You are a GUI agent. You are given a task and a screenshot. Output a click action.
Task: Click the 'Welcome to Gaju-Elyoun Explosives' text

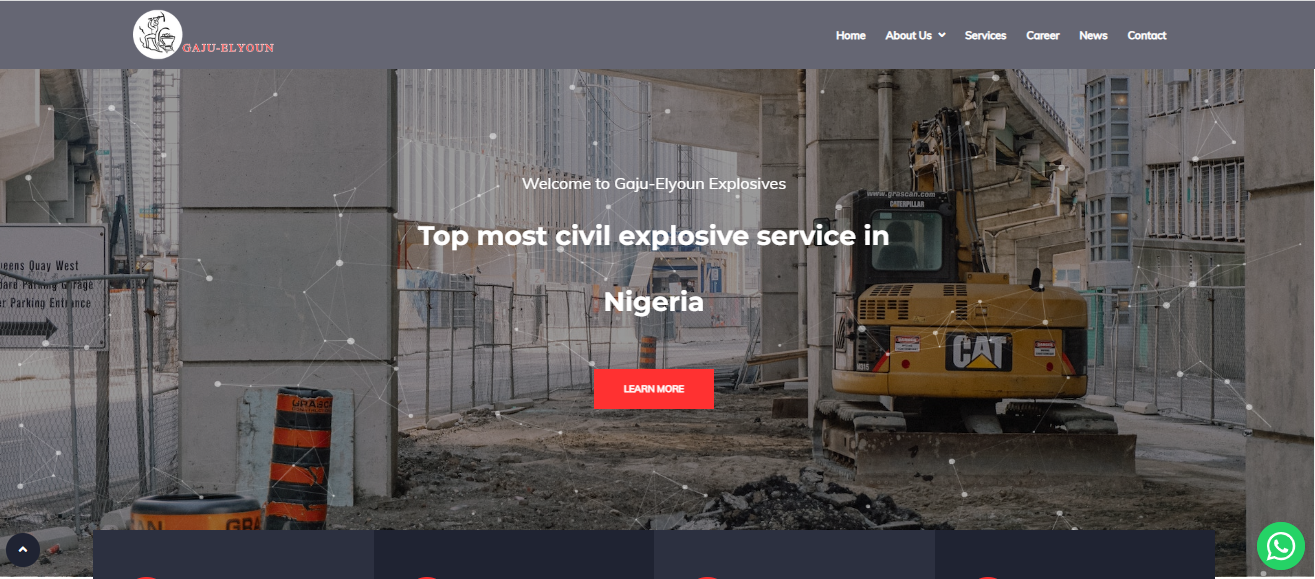click(654, 184)
